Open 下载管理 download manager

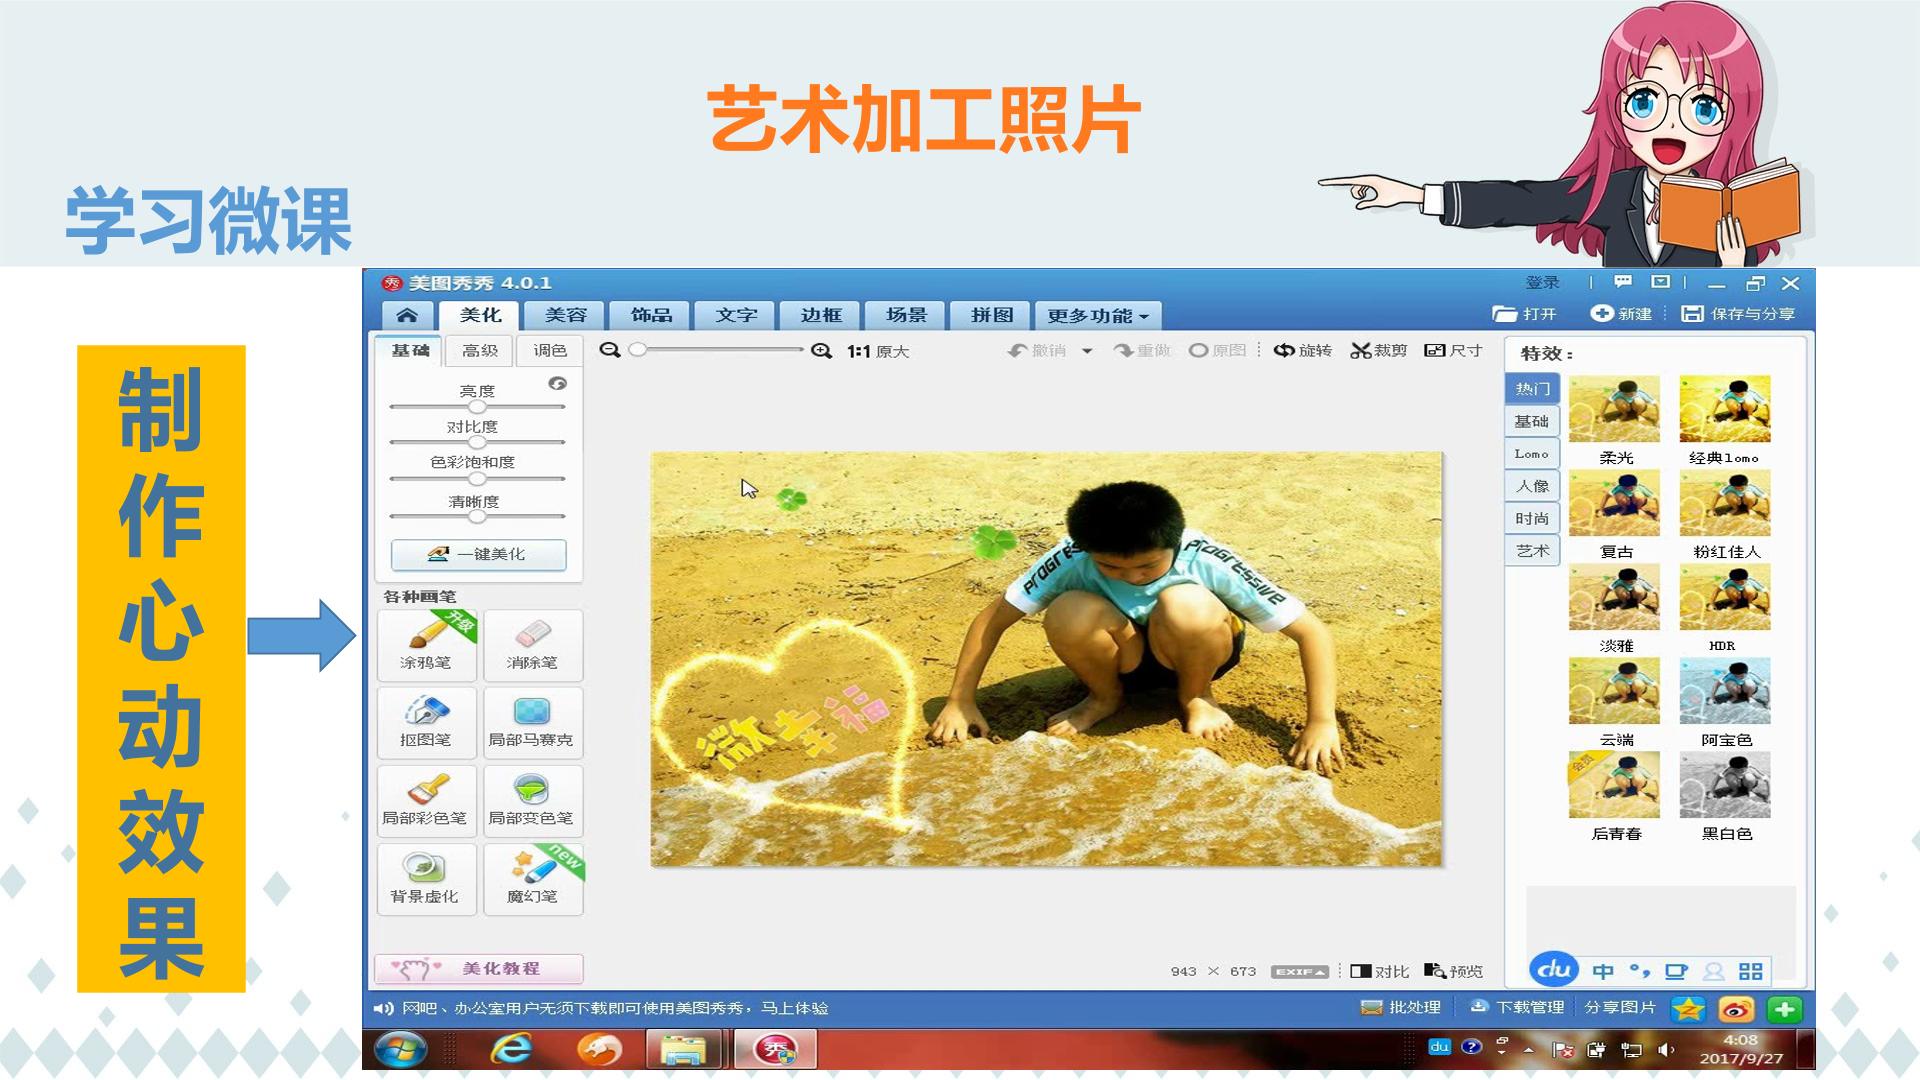(x=1516, y=1007)
